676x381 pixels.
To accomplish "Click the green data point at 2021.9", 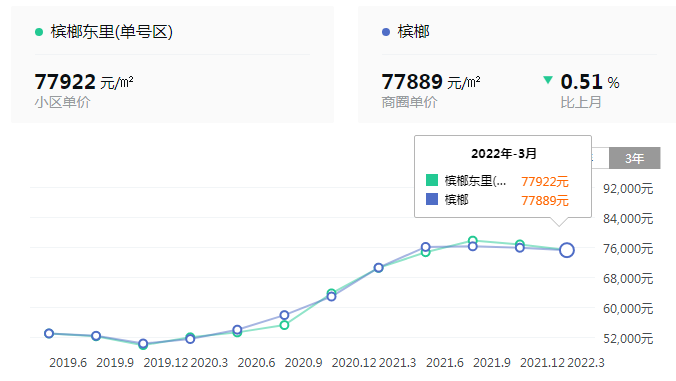I will point(473,240).
